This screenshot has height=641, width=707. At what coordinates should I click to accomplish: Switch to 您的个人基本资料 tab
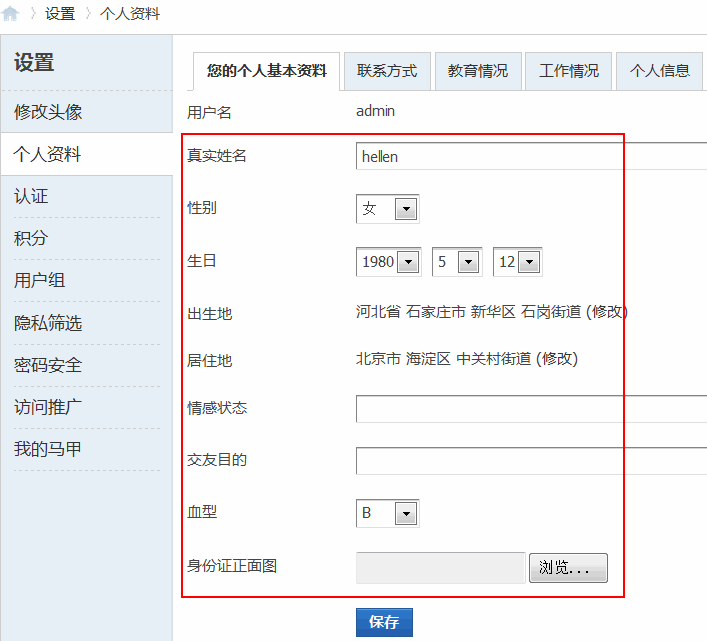click(266, 71)
